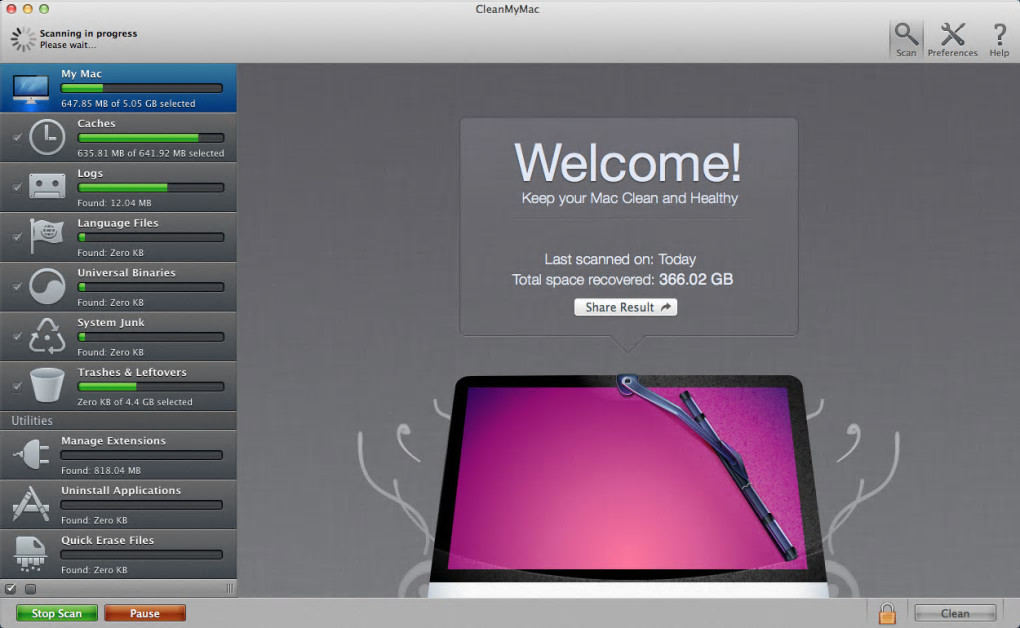Click the Utilities section header
Viewport: 1020px width, 628px height.
(32, 420)
